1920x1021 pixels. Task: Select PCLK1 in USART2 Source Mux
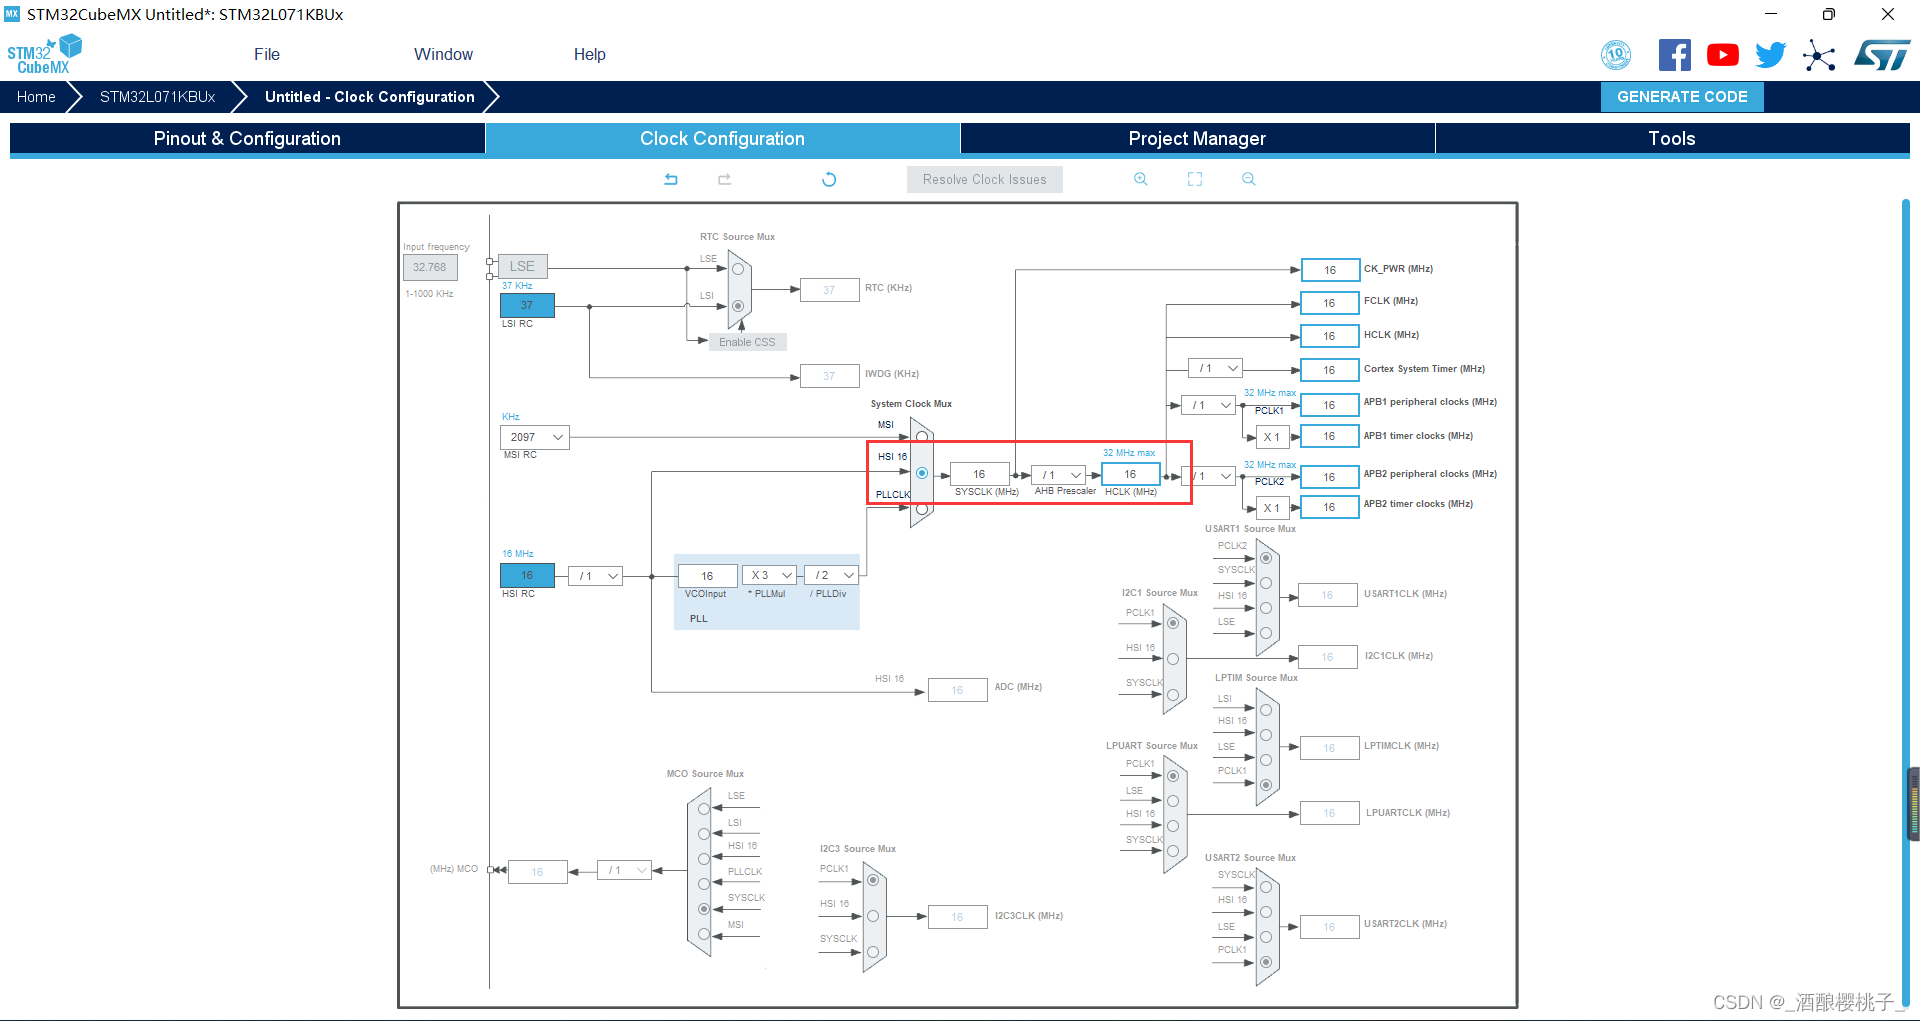click(1266, 962)
